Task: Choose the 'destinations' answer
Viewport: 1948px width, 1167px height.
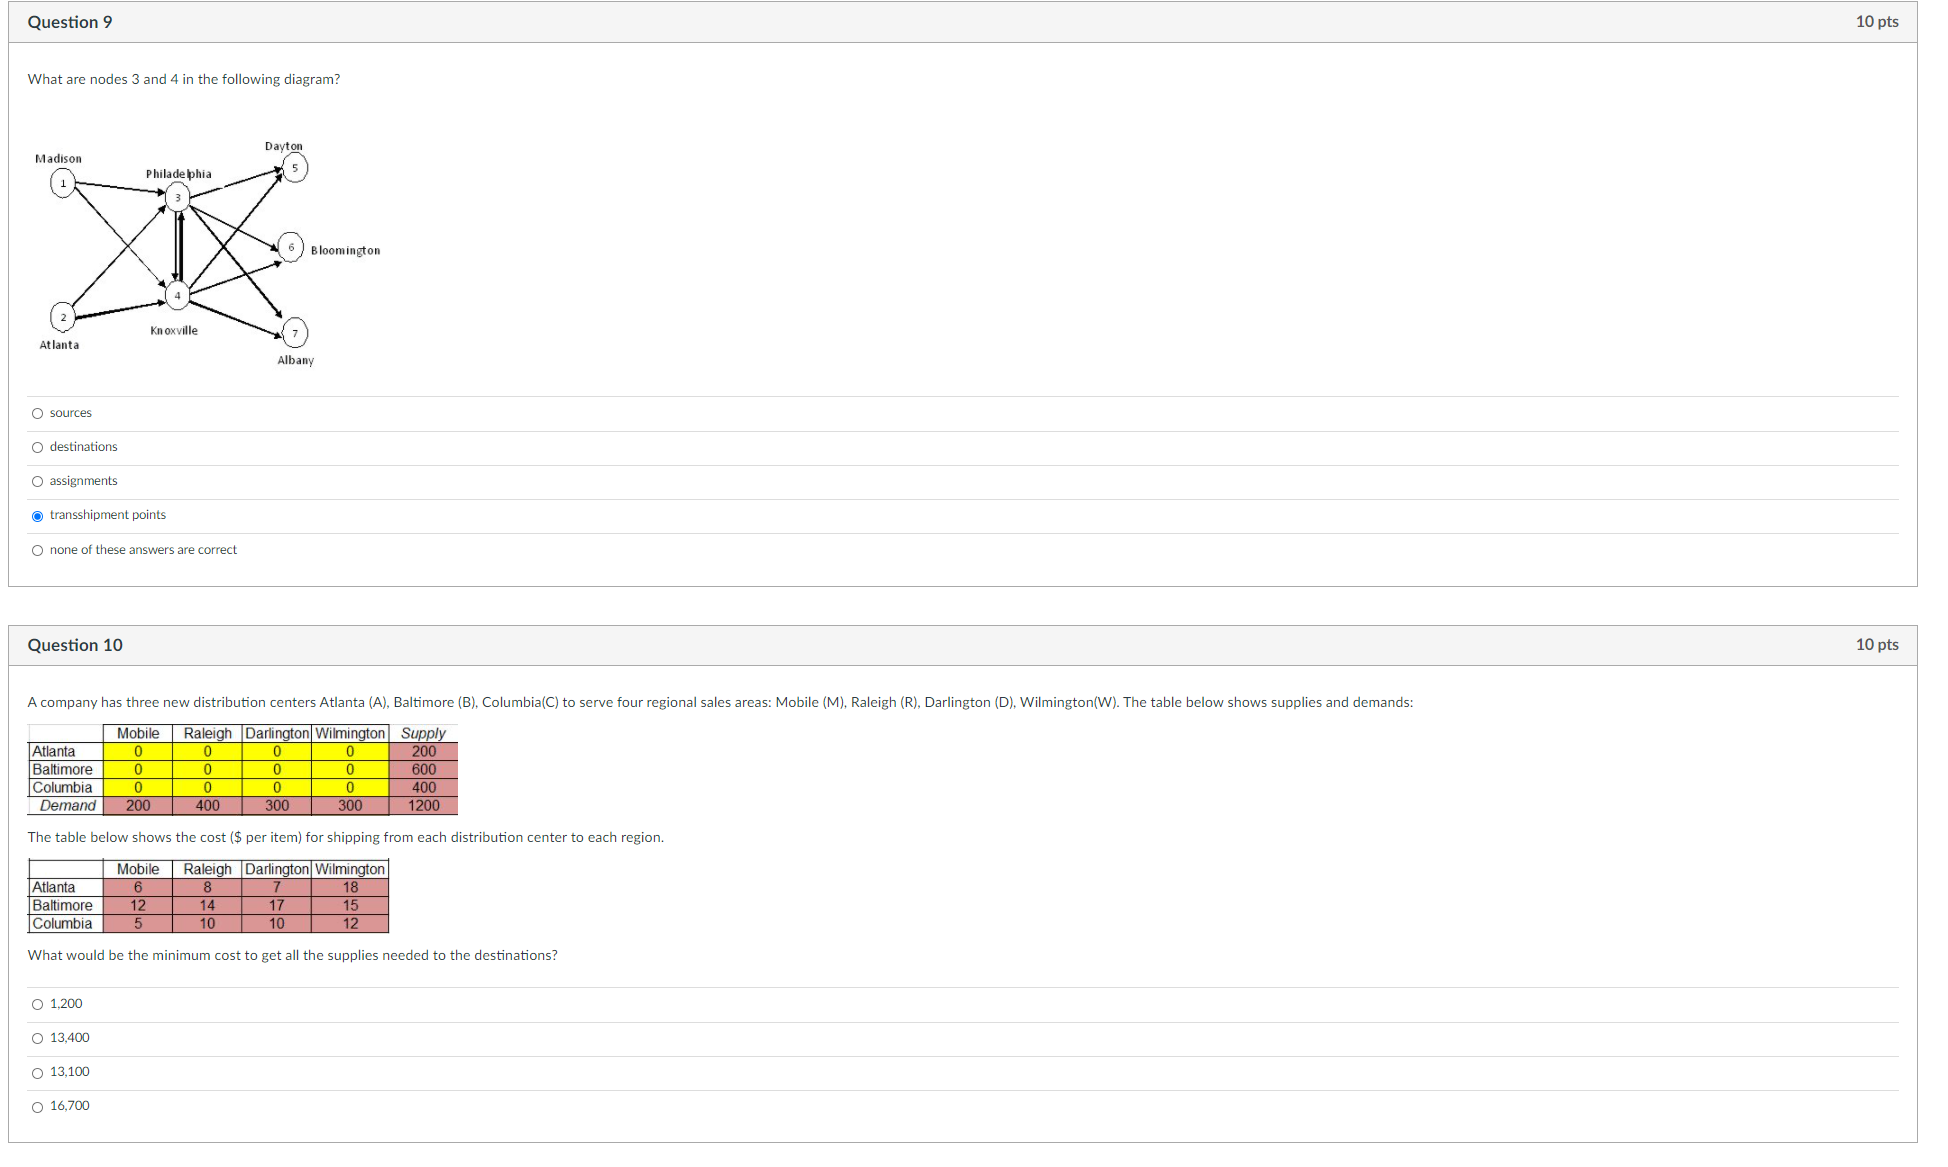Action: coord(38,448)
